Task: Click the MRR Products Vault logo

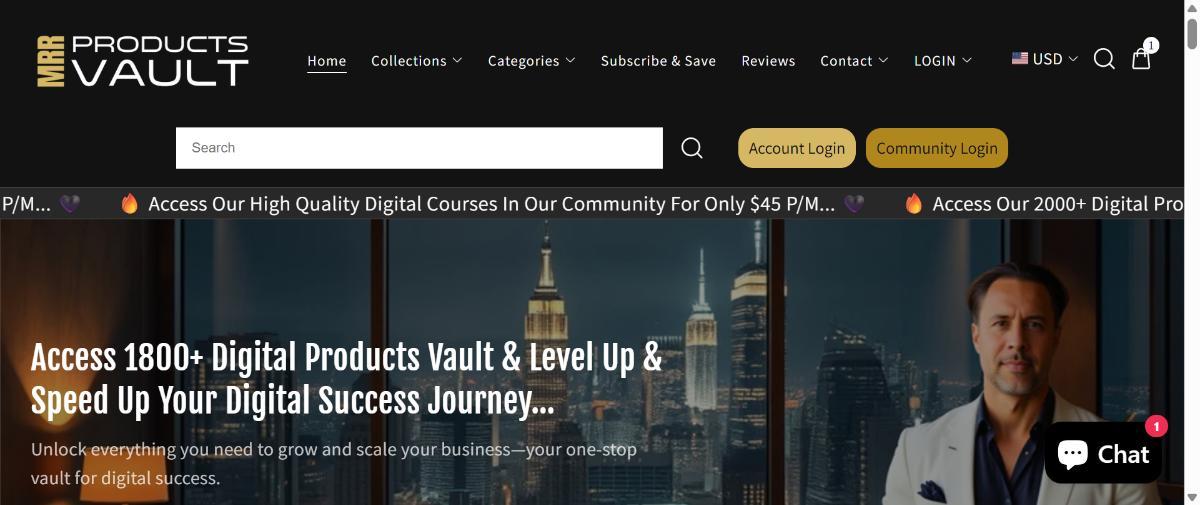Action: (x=143, y=60)
